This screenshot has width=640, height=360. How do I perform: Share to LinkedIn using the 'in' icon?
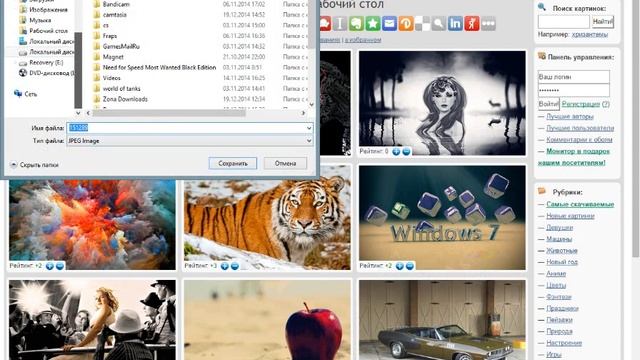[x=455, y=24]
